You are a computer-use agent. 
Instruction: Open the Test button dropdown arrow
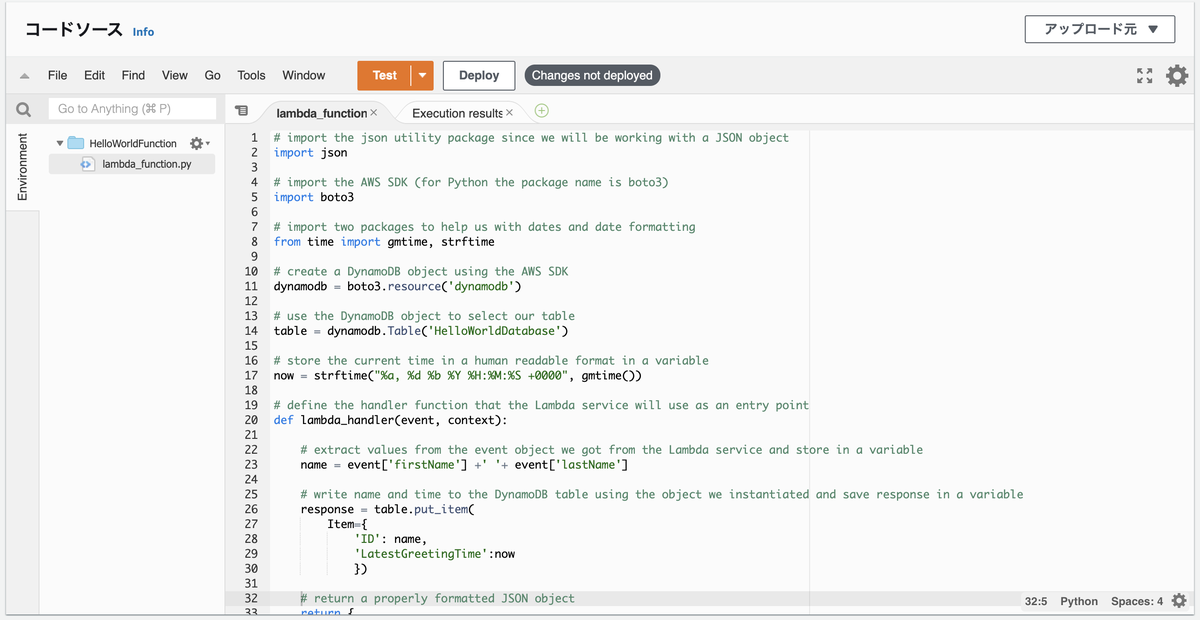[x=423, y=76]
